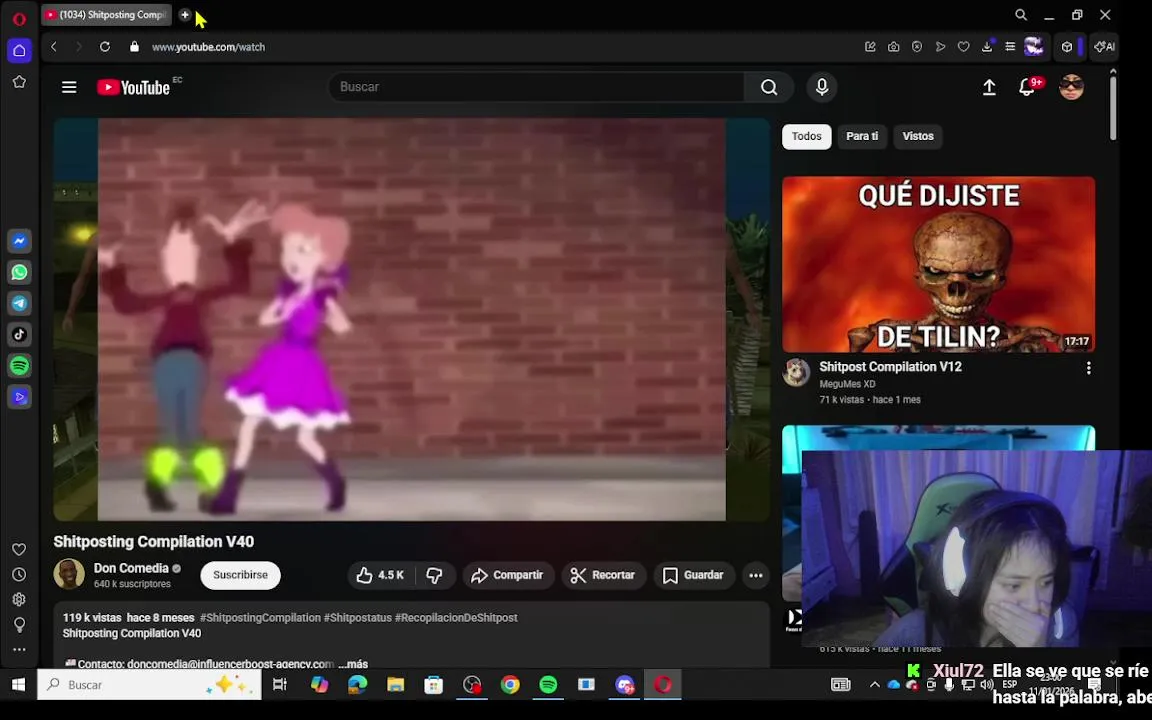1152x720 pixels.
Task: Go back with the browser back arrow
Action: coord(54,46)
